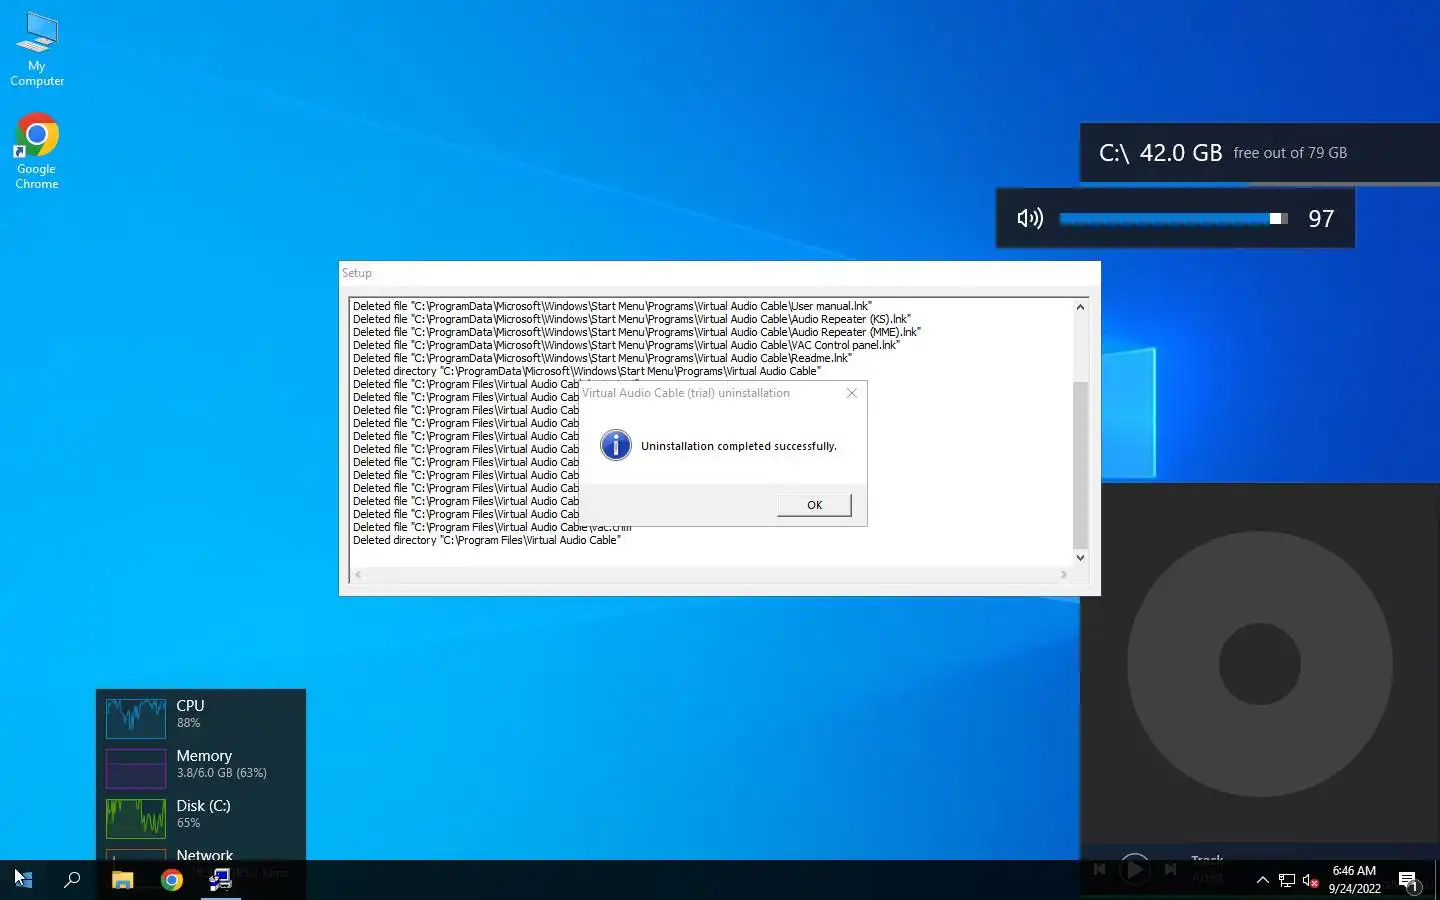Open File Explorer from the taskbar
The width and height of the screenshot is (1440, 900).
[x=122, y=880]
